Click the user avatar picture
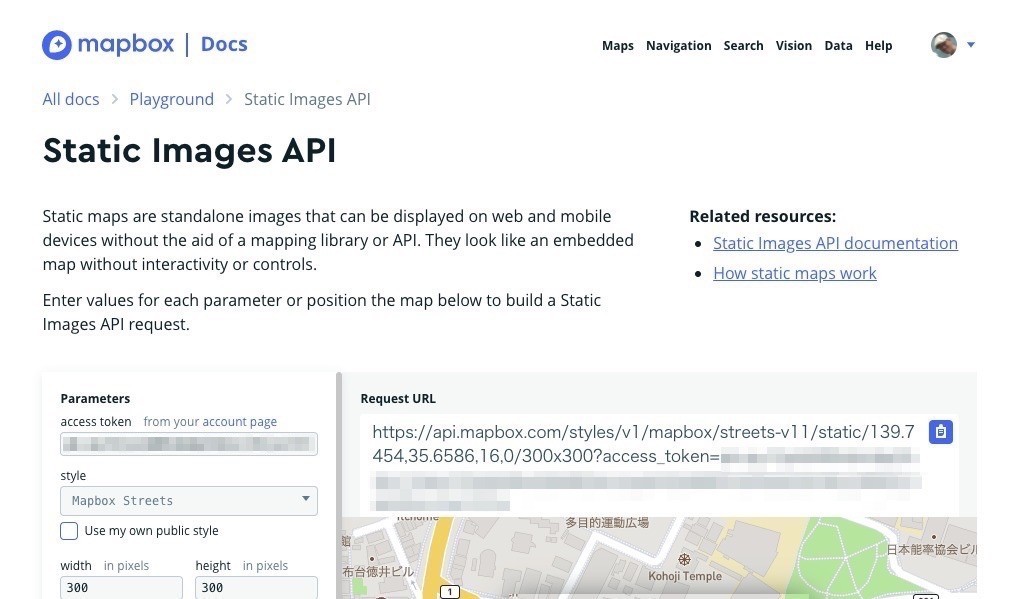 [944, 45]
